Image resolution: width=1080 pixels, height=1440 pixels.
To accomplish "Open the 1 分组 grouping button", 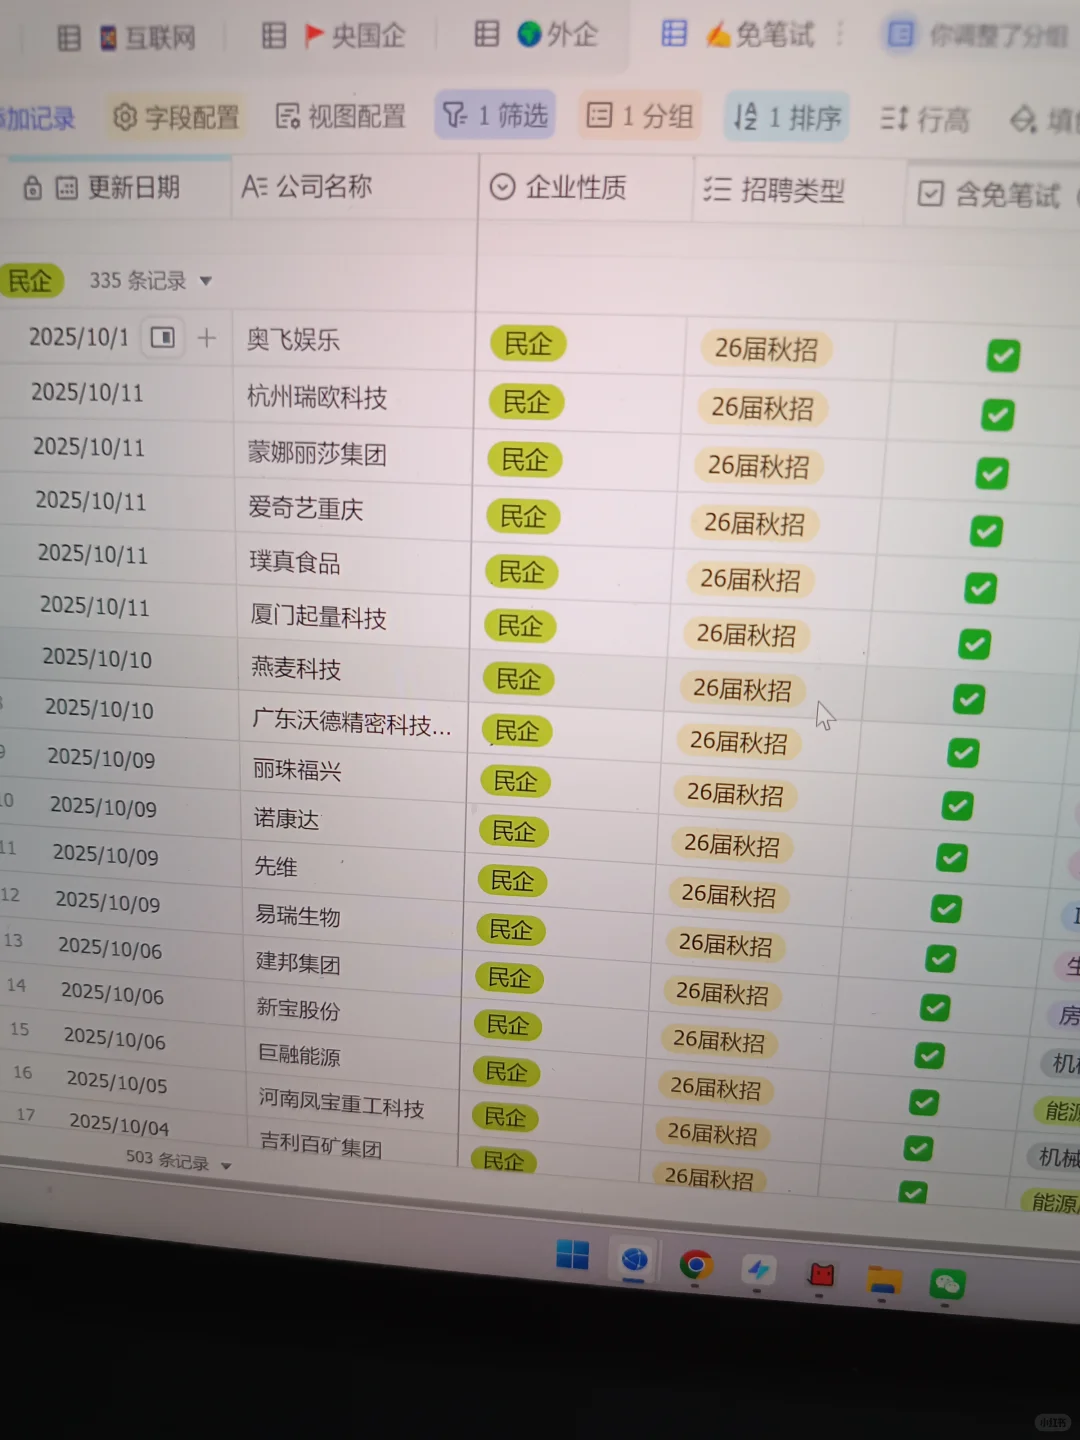I will [640, 115].
